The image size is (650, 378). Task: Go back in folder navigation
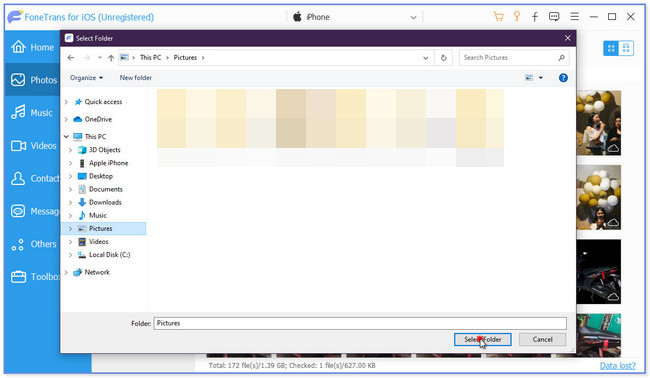pyautogui.click(x=71, y=58)
